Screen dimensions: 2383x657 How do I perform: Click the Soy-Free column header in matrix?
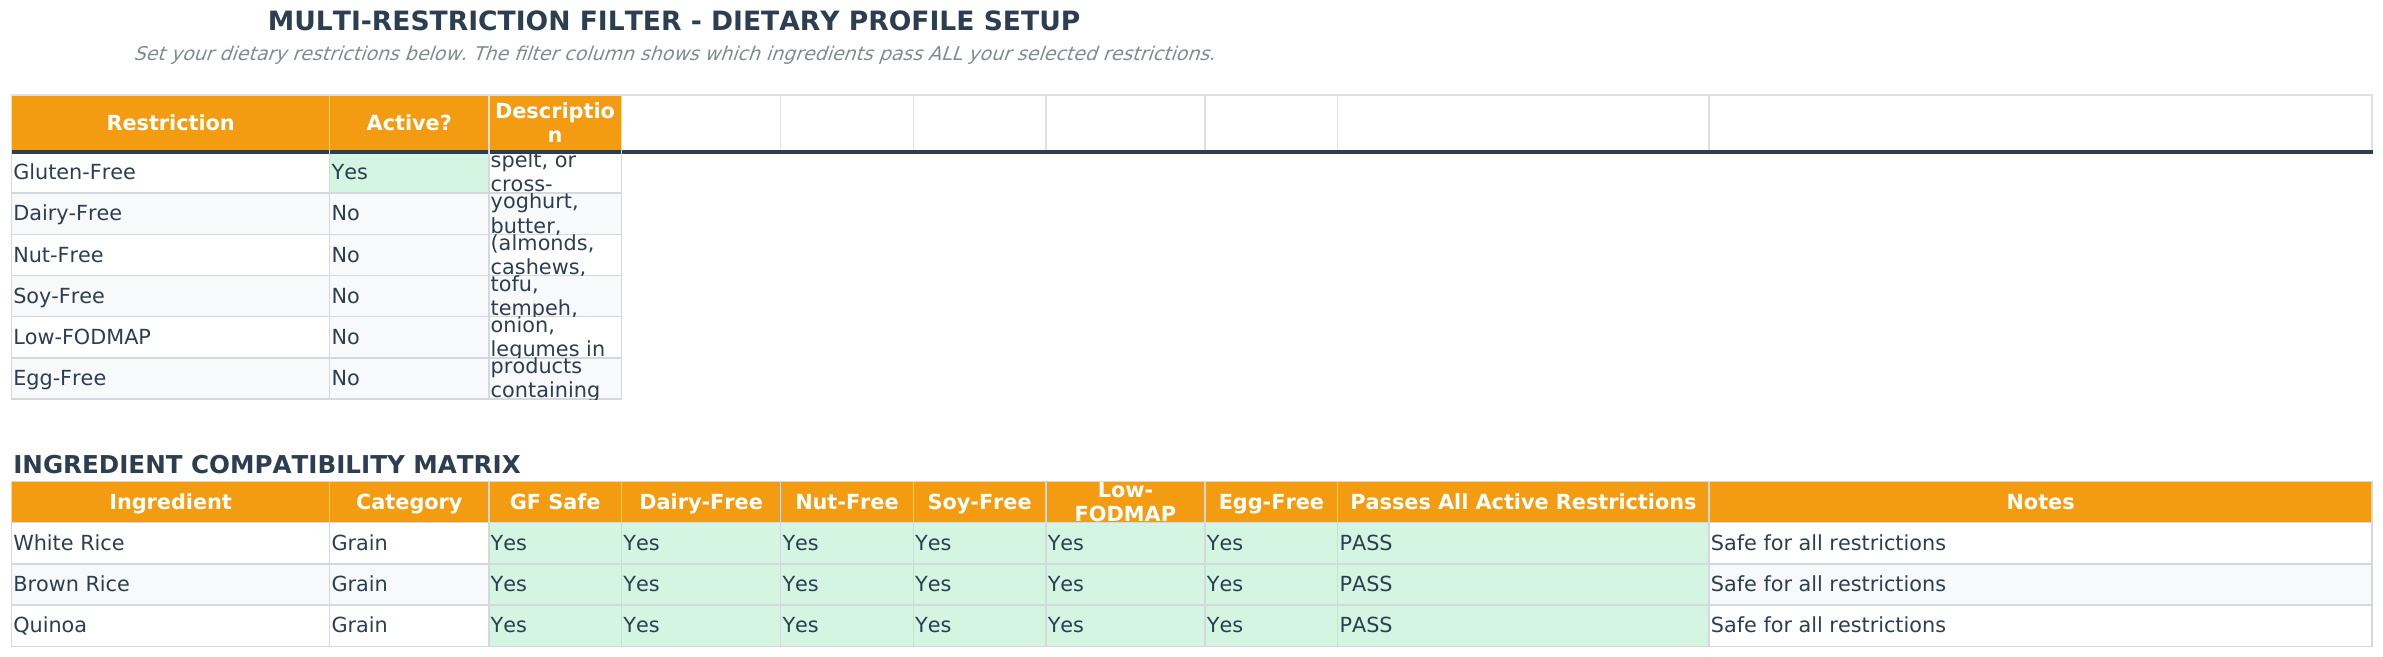pyautogui.click(x=980, y=502)
